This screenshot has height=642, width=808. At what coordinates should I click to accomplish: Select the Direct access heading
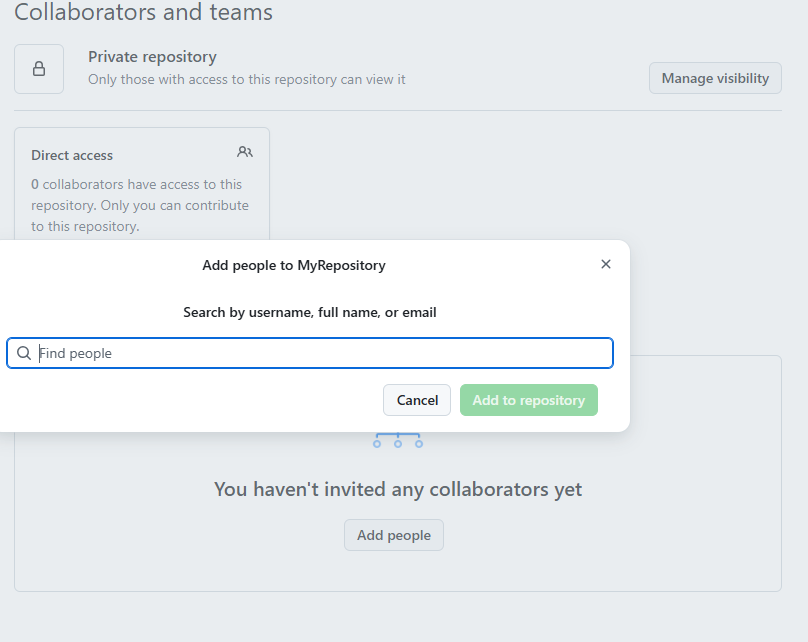click(72, 155)
